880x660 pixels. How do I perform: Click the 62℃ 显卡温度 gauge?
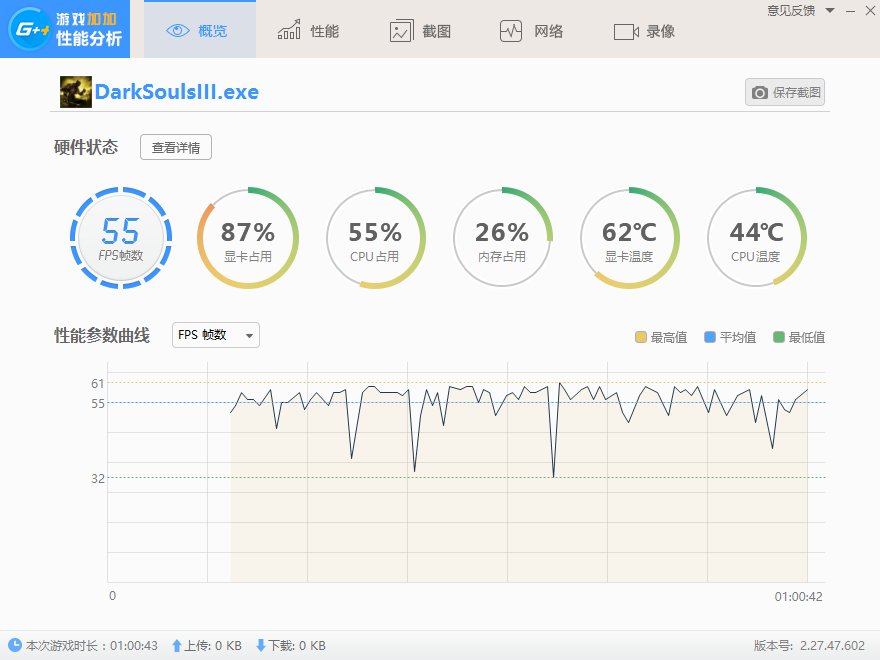click(x=629, y=238)
